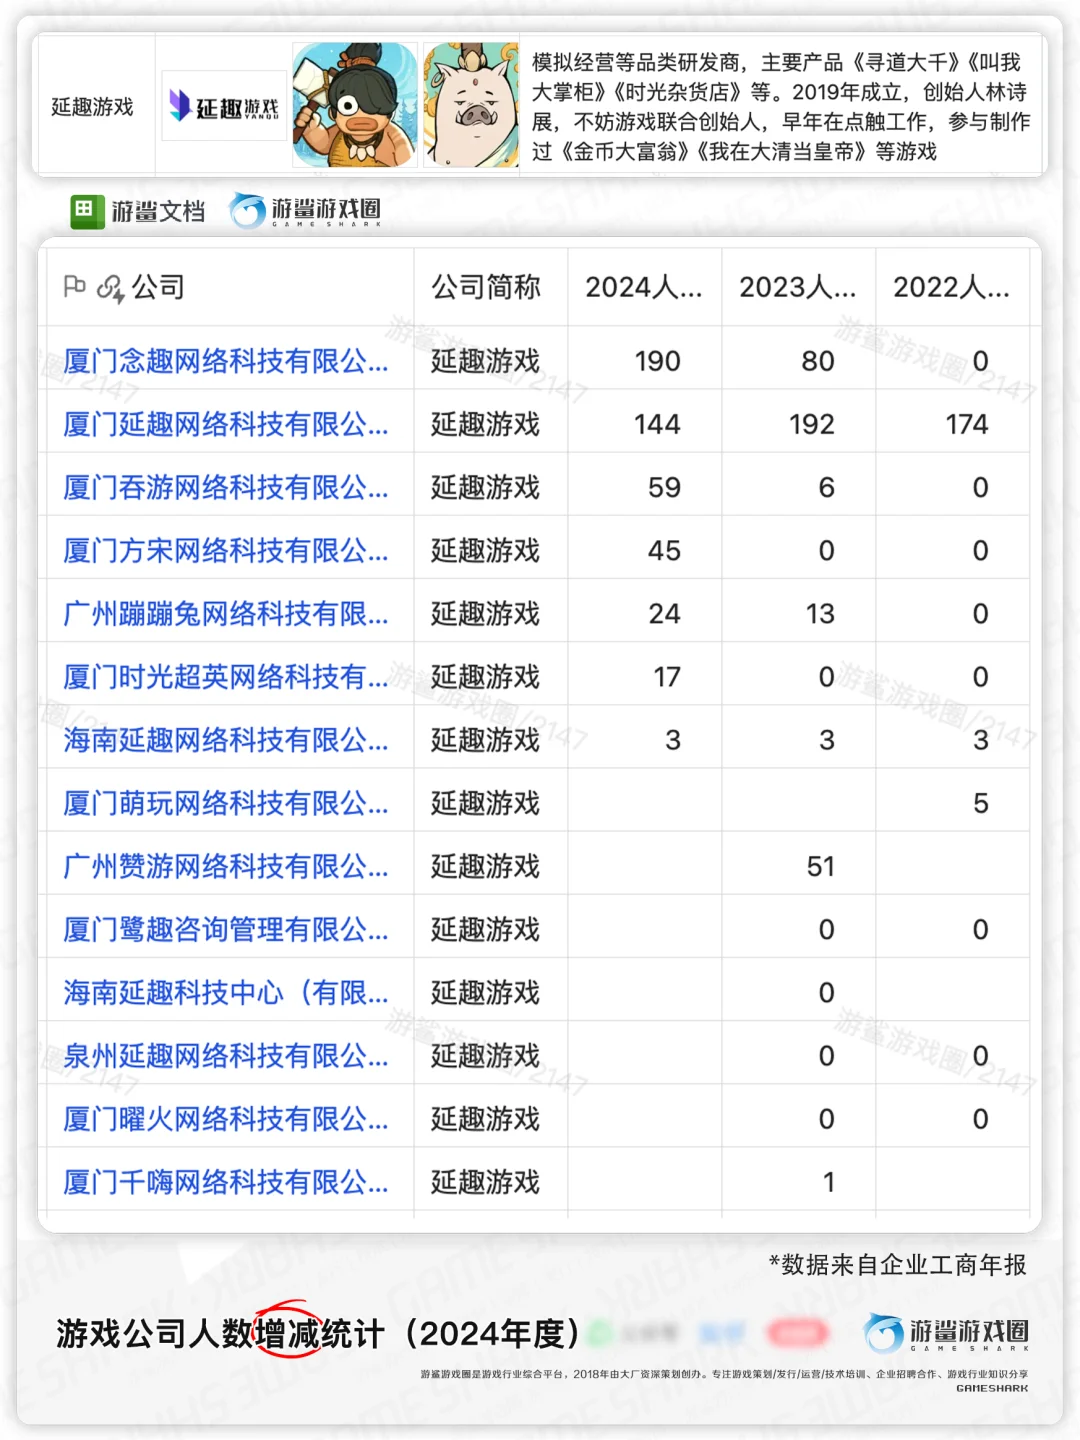Click the 144 value for 厦门延趣
Image resolution: width=1080 pixels, height=1440 pixels.
click(658, 424)
